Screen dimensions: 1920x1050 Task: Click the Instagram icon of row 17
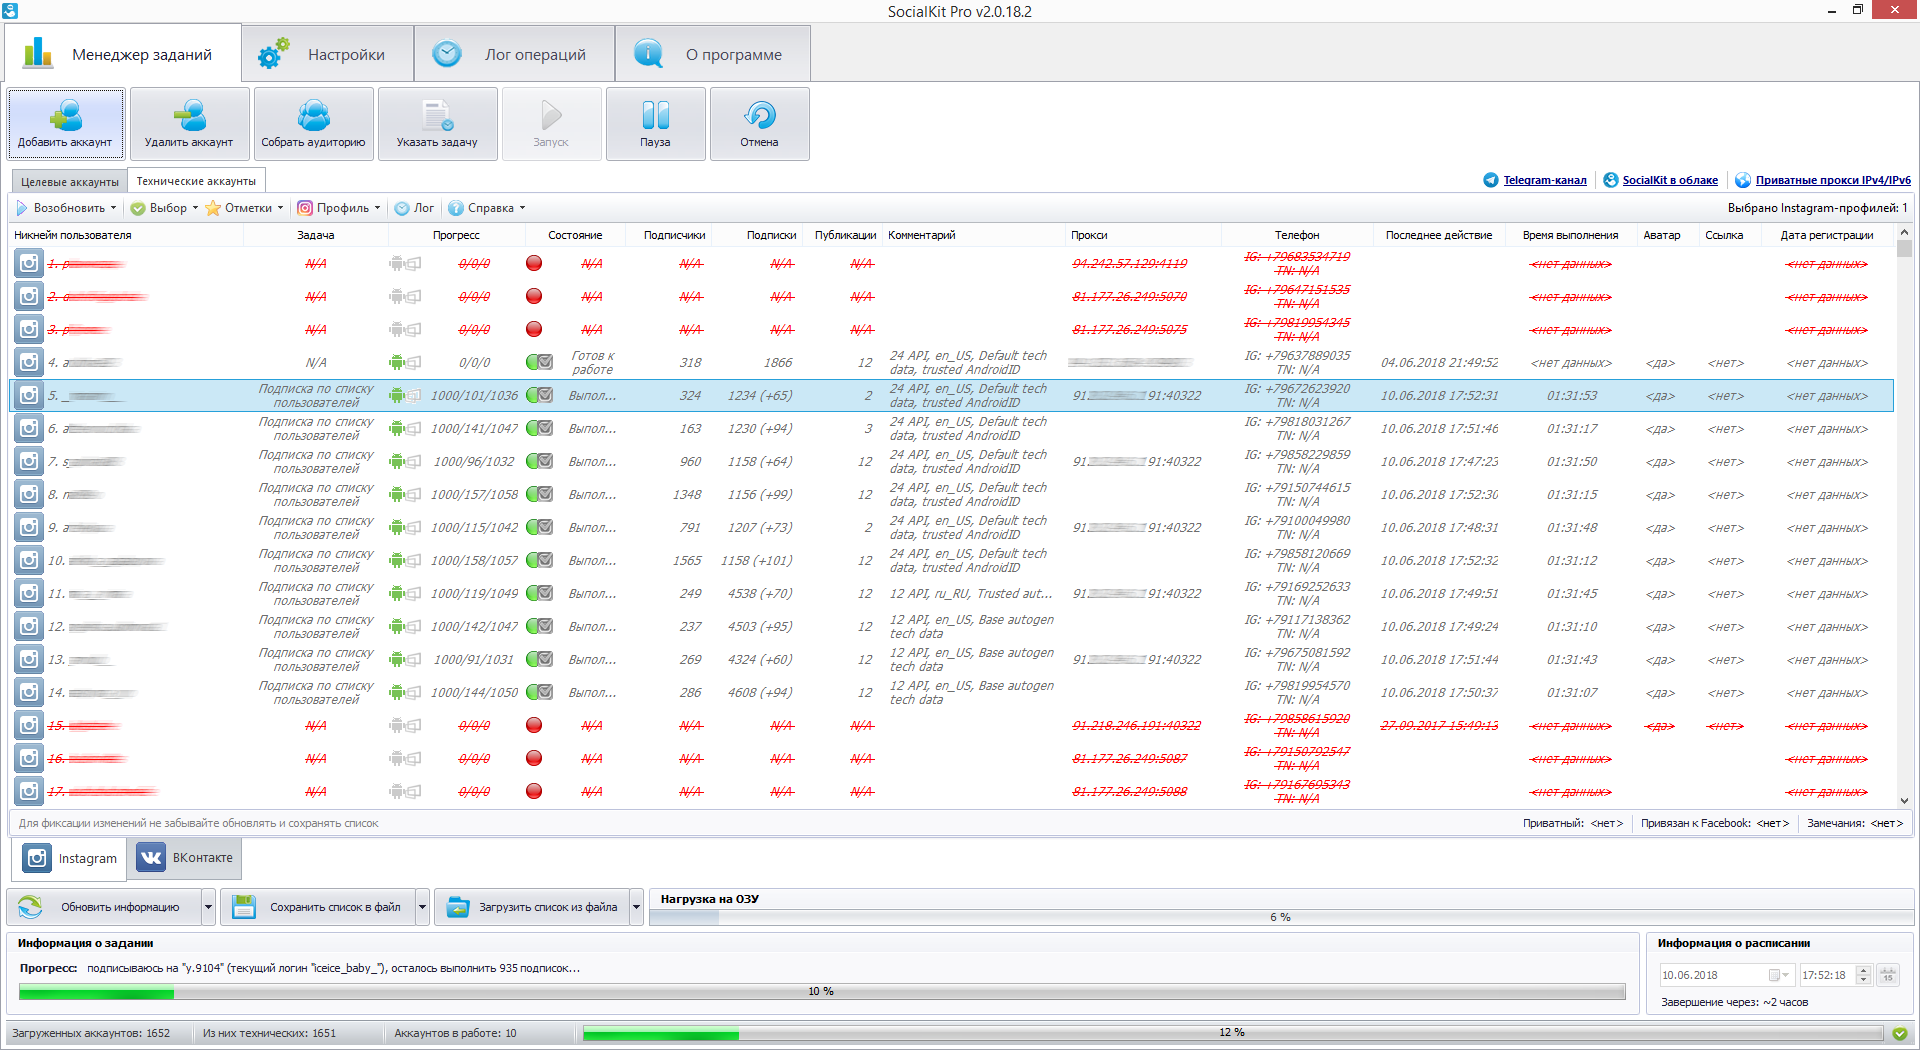(x=29, y=791)
